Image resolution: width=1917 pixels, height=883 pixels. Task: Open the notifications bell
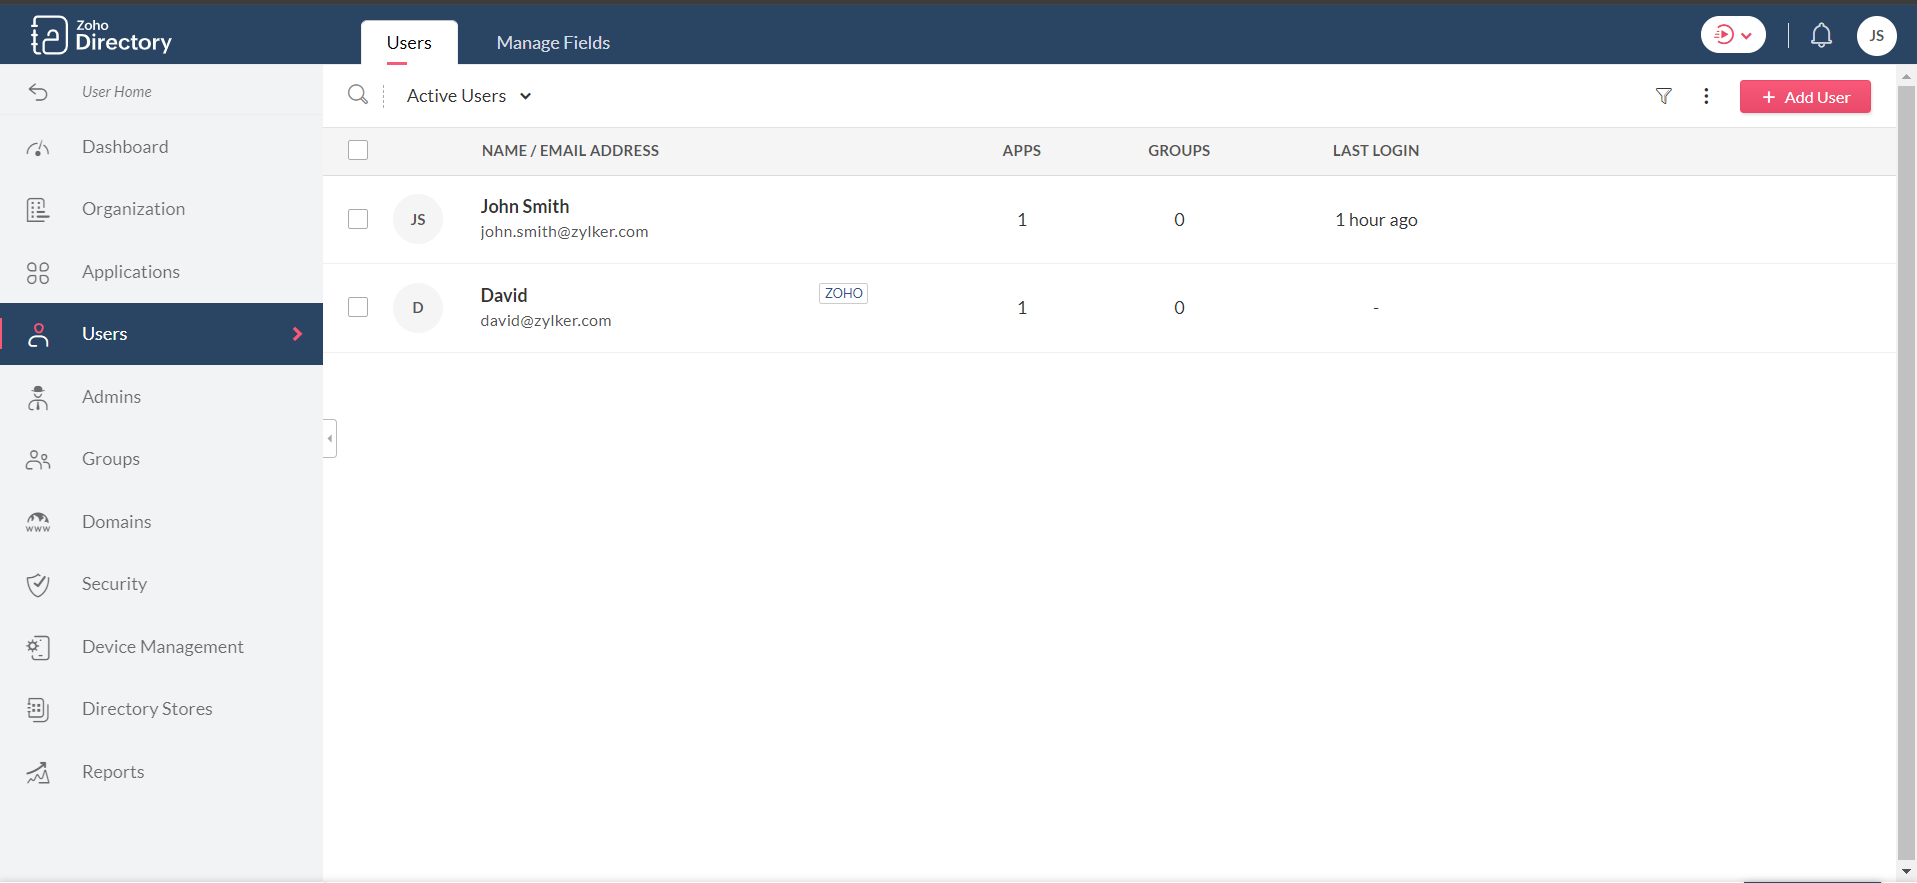click(1821, 36)
